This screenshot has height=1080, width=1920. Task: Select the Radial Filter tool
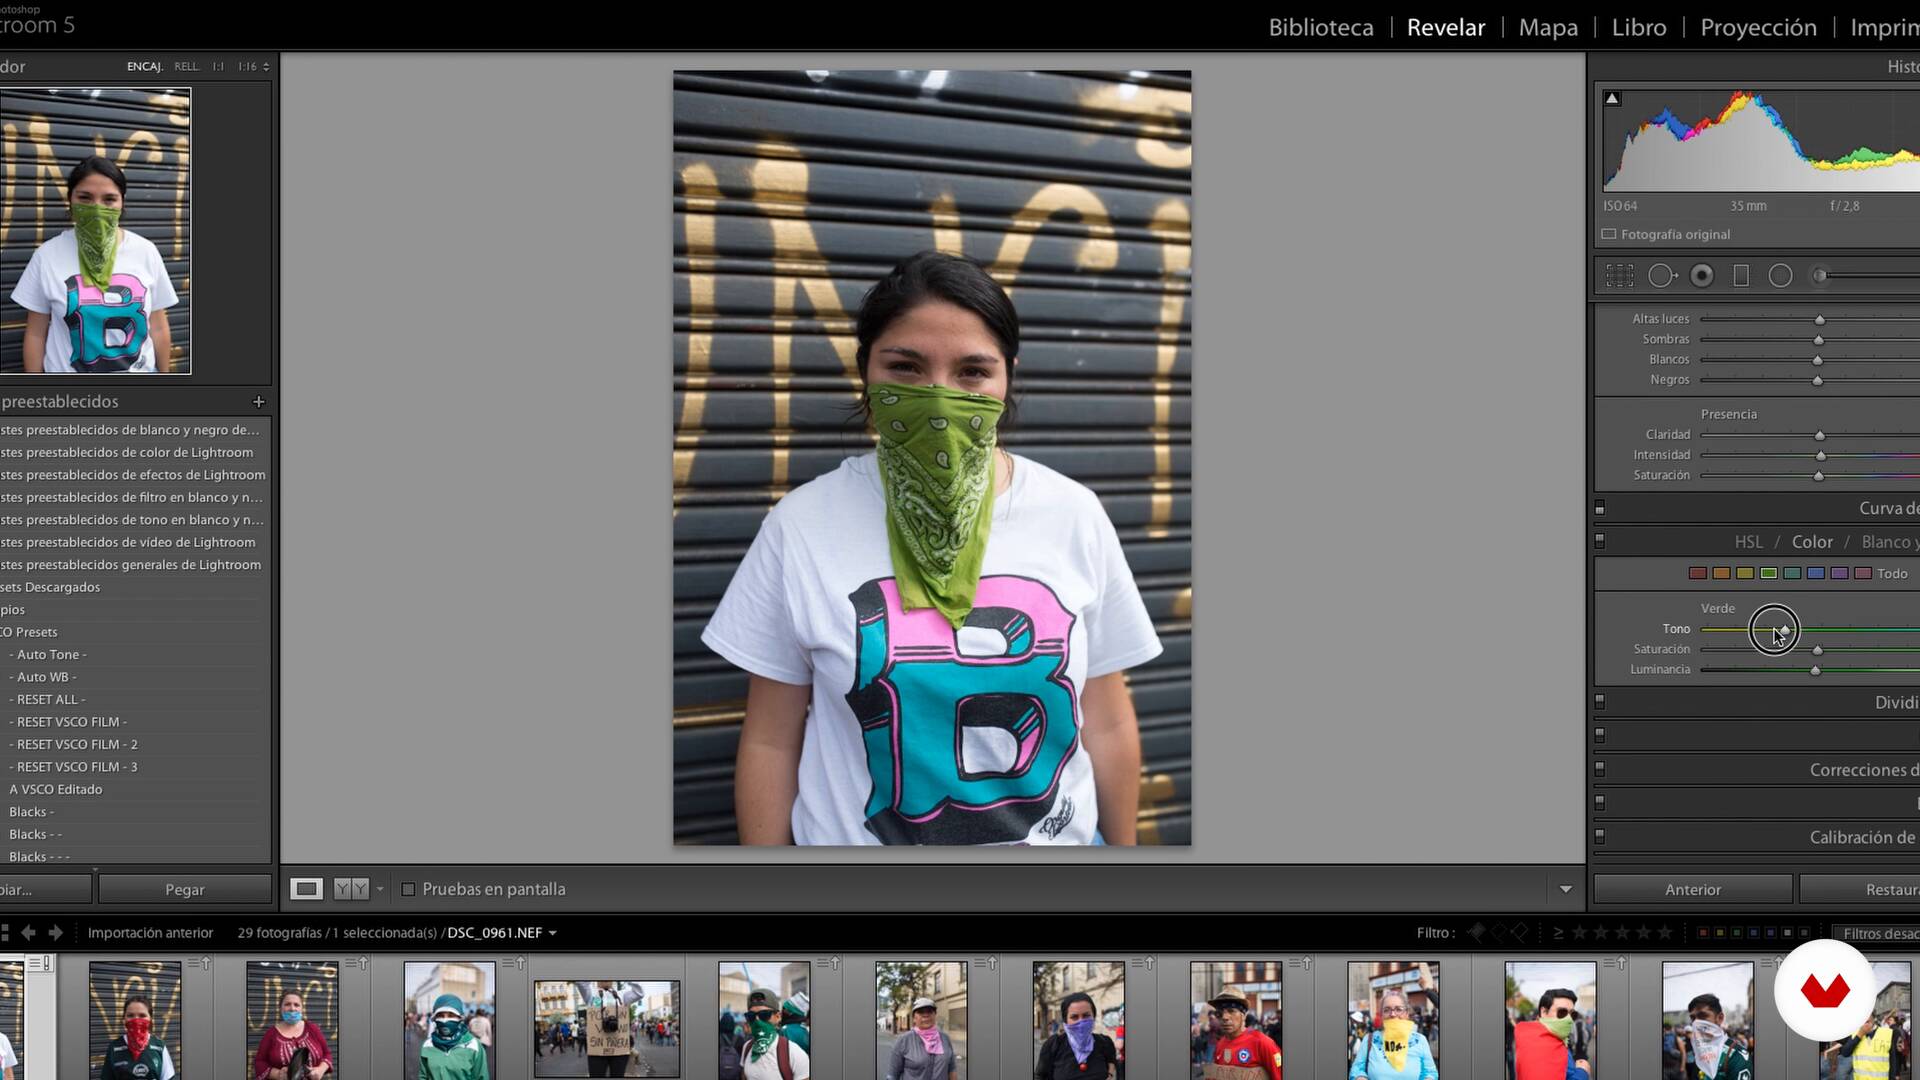(x=1780, y=276)
